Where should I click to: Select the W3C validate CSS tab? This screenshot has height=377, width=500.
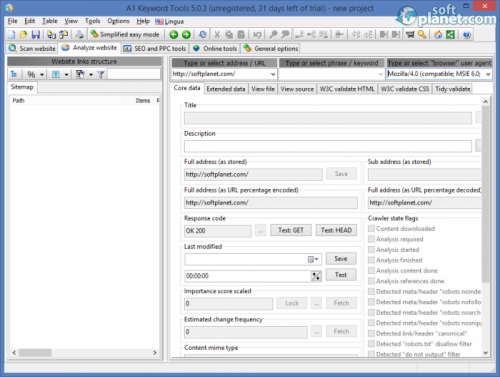pyautogui.click(x=405, y=89)
